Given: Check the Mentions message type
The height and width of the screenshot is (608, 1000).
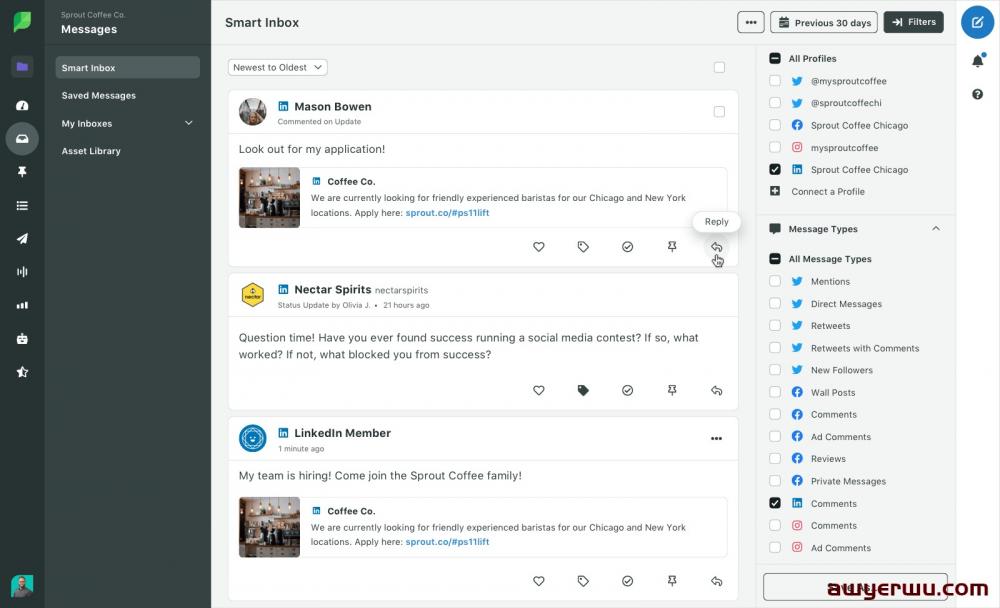Looking at the screenshot, I should coord(775,281).
